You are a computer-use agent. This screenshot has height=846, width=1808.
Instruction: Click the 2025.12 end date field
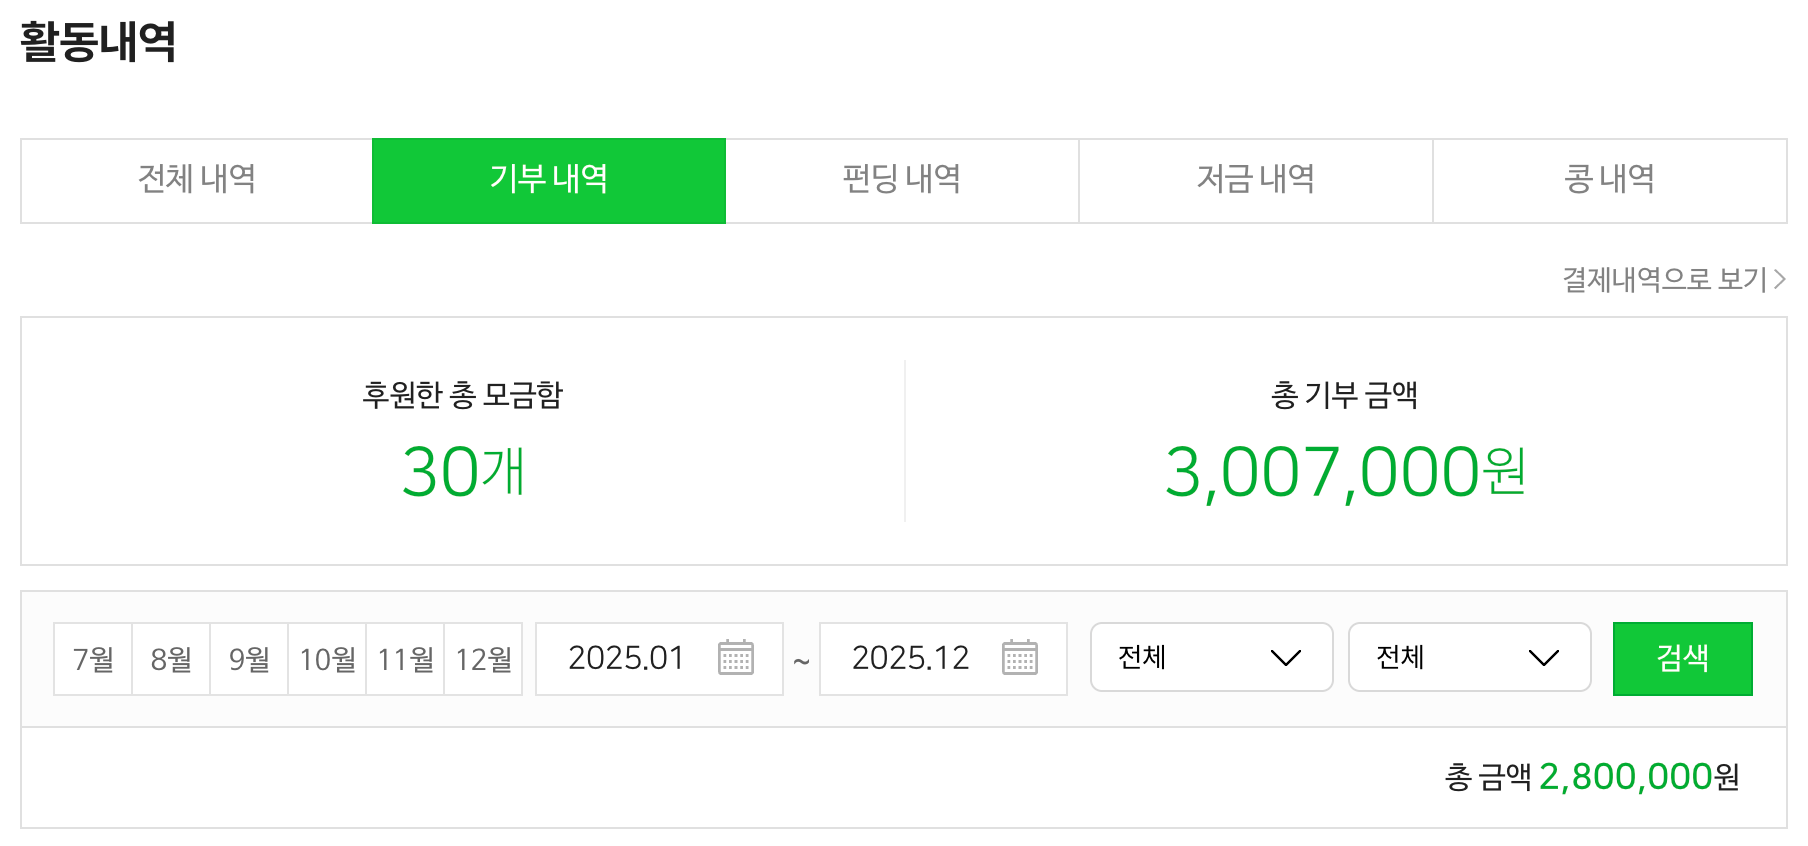pyautogui.click(x=910, y=658)
